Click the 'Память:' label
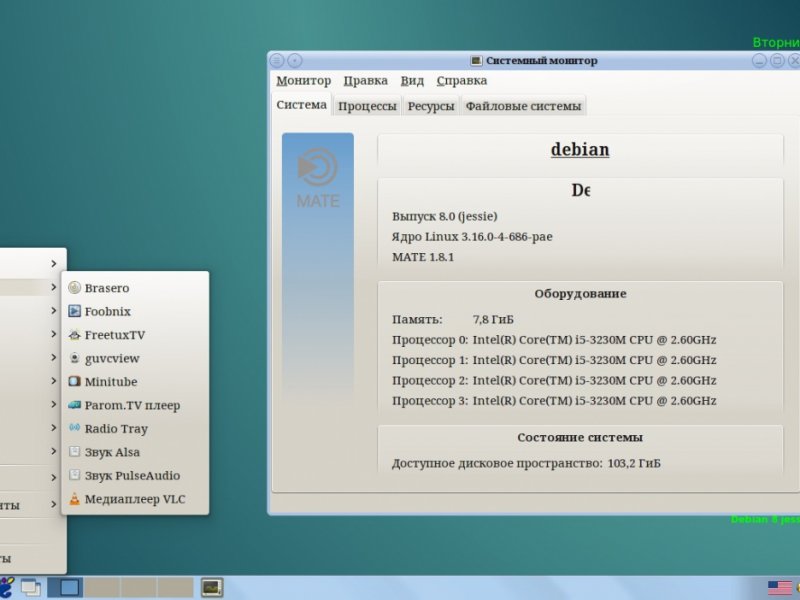The width and height of the screenshot is (800, 600). click(x=417, y=319)
